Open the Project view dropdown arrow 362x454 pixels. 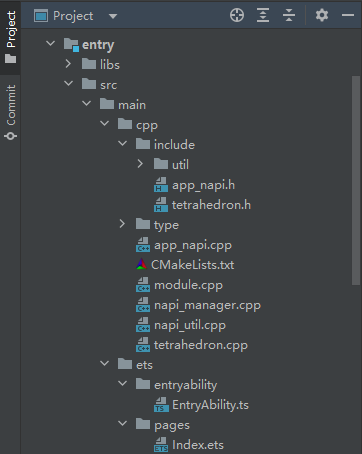tap(113, 16)
